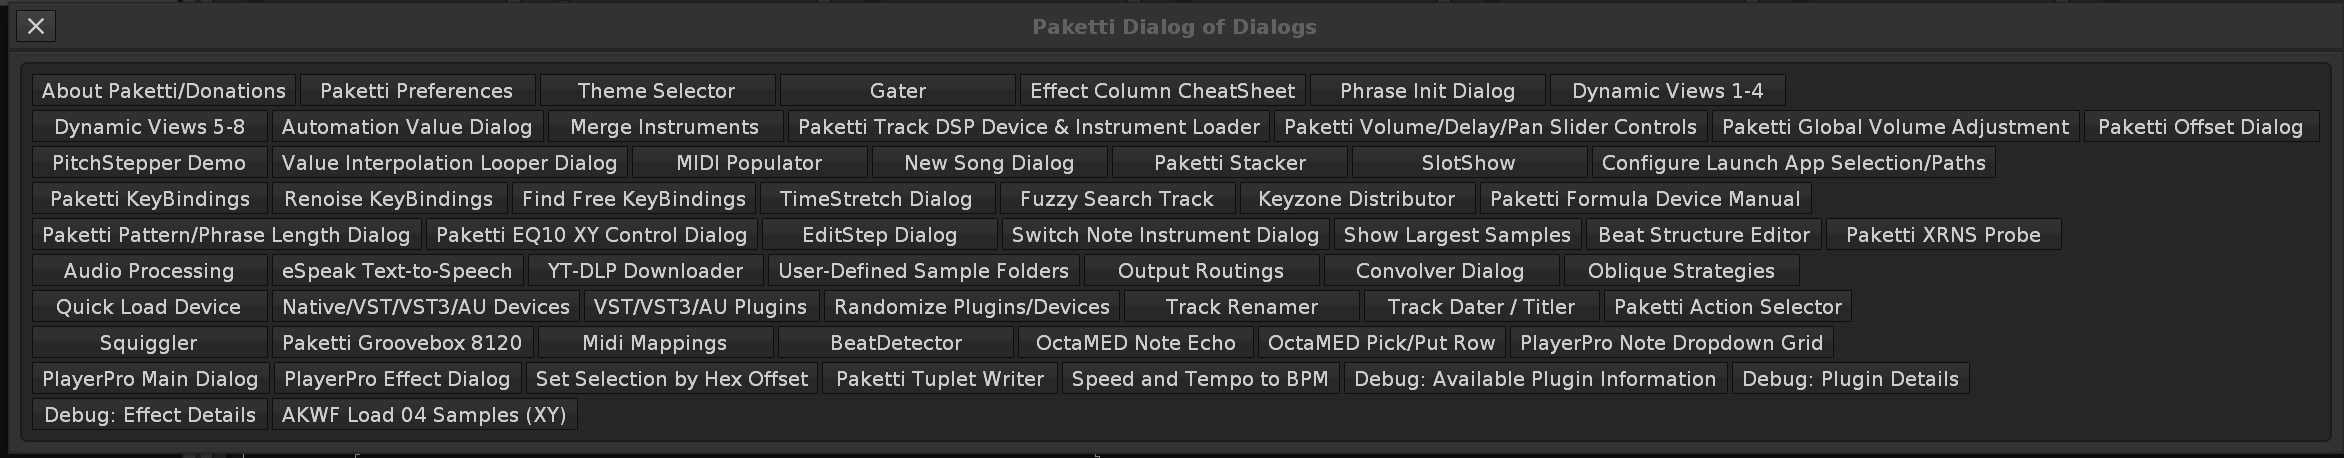
Task: Open the Find Free KeyBindings dialog
Action: pos(634,199)
